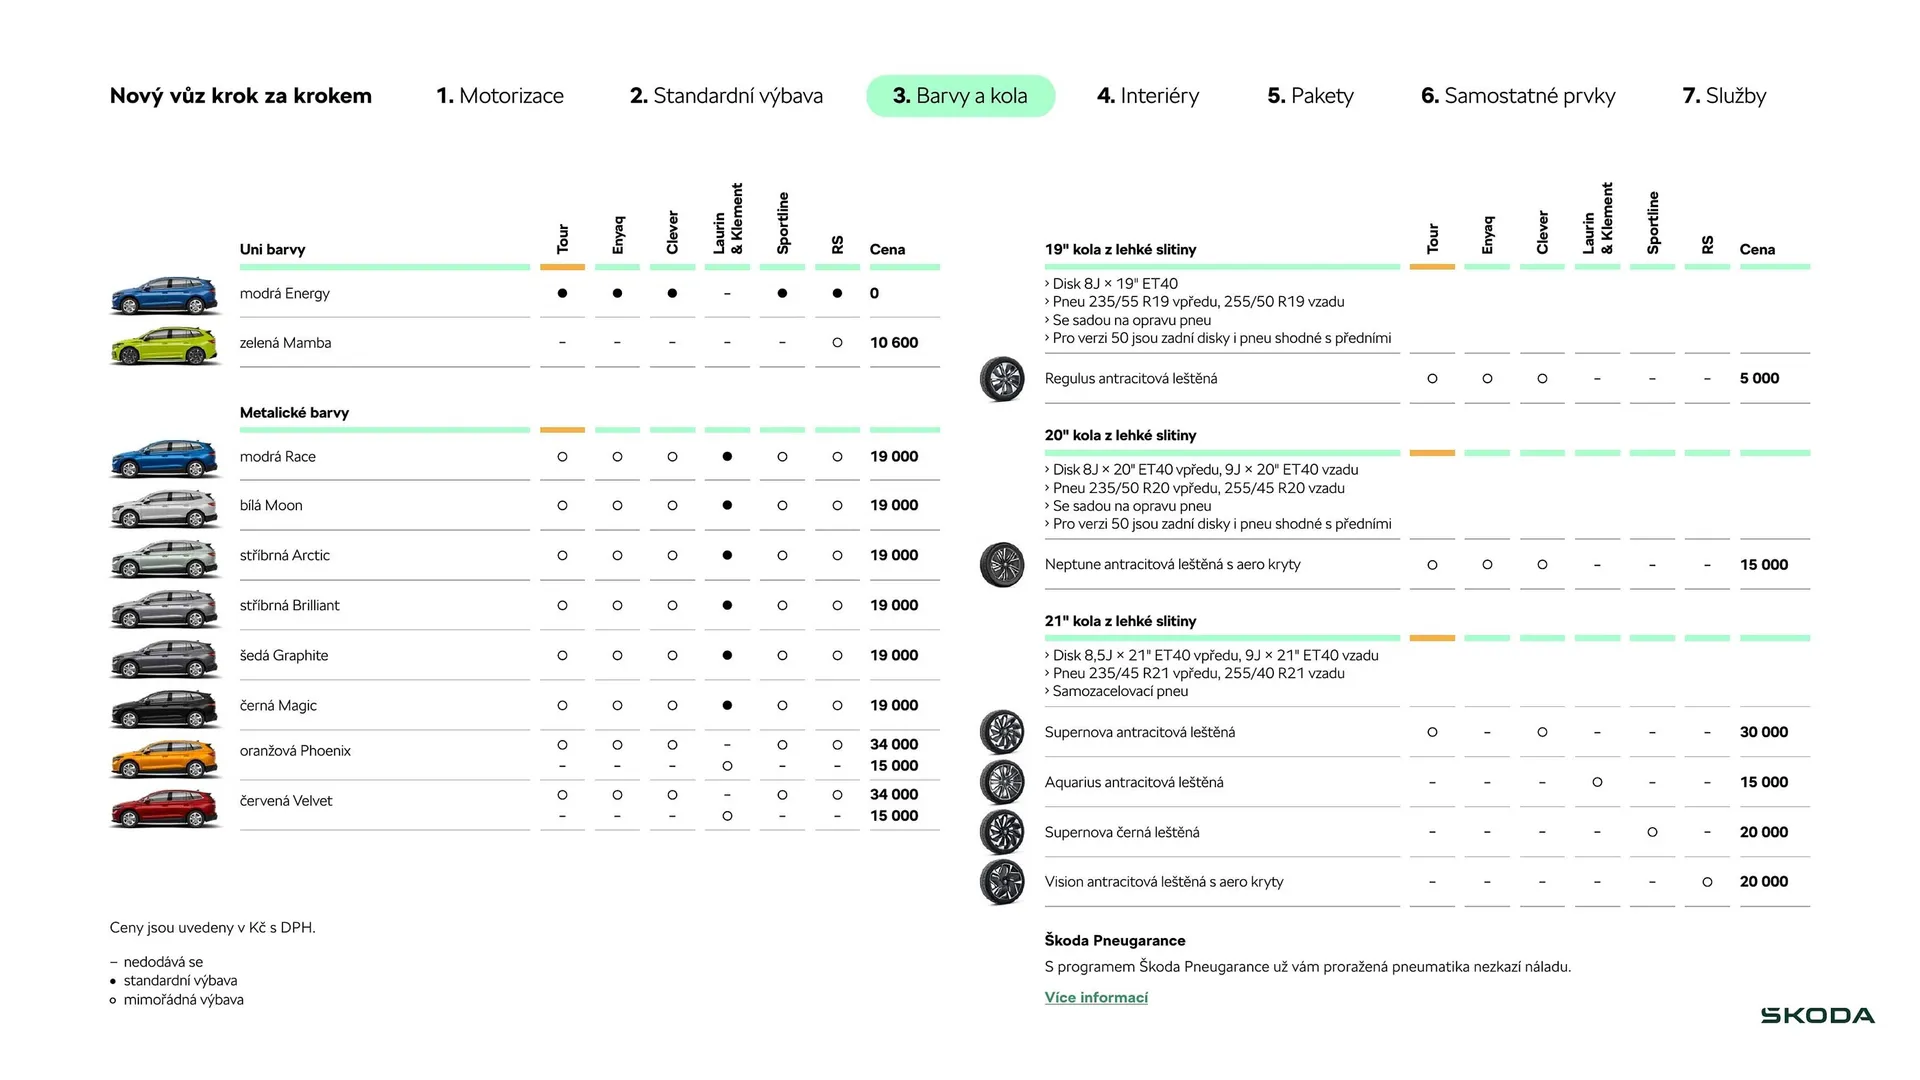This screenshot has height=1080, width=1920.
Task: Go to the 4. Interiéry tab
Action: (x=1148, y=96)
